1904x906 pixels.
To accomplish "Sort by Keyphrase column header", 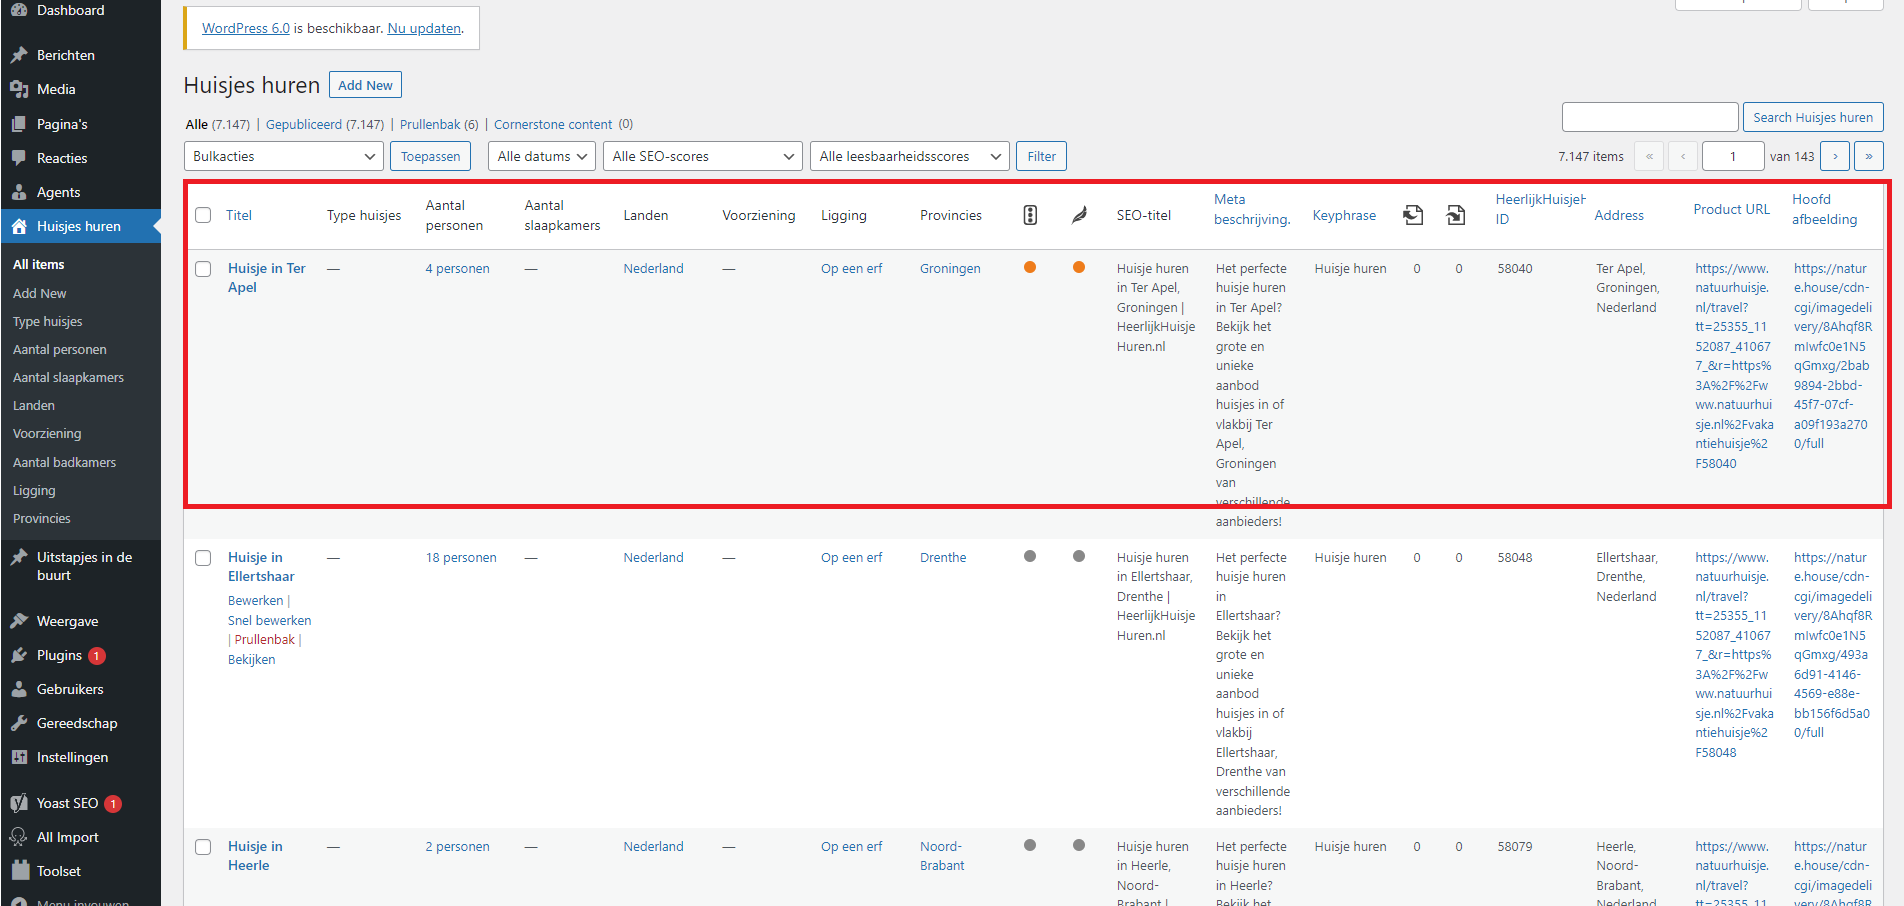I will coord(1344,215).
